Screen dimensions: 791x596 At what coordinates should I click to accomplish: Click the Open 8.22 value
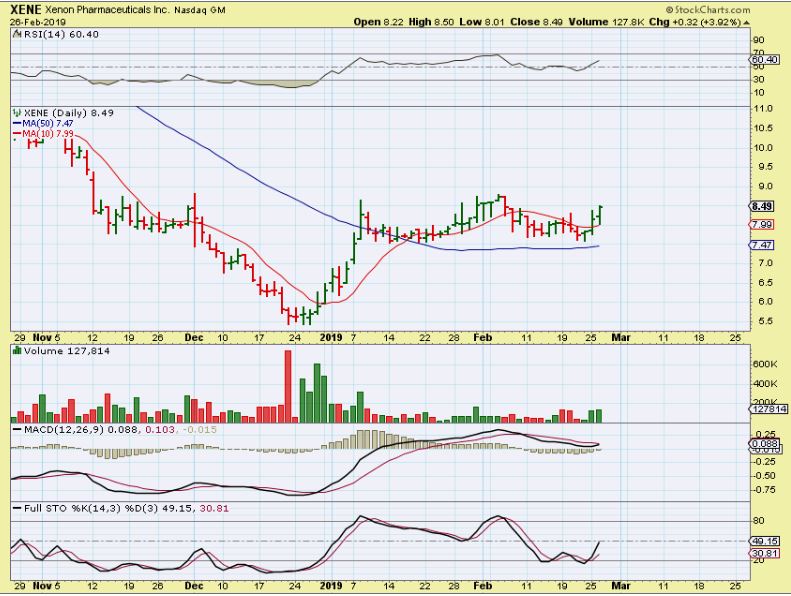pos(378,22)
